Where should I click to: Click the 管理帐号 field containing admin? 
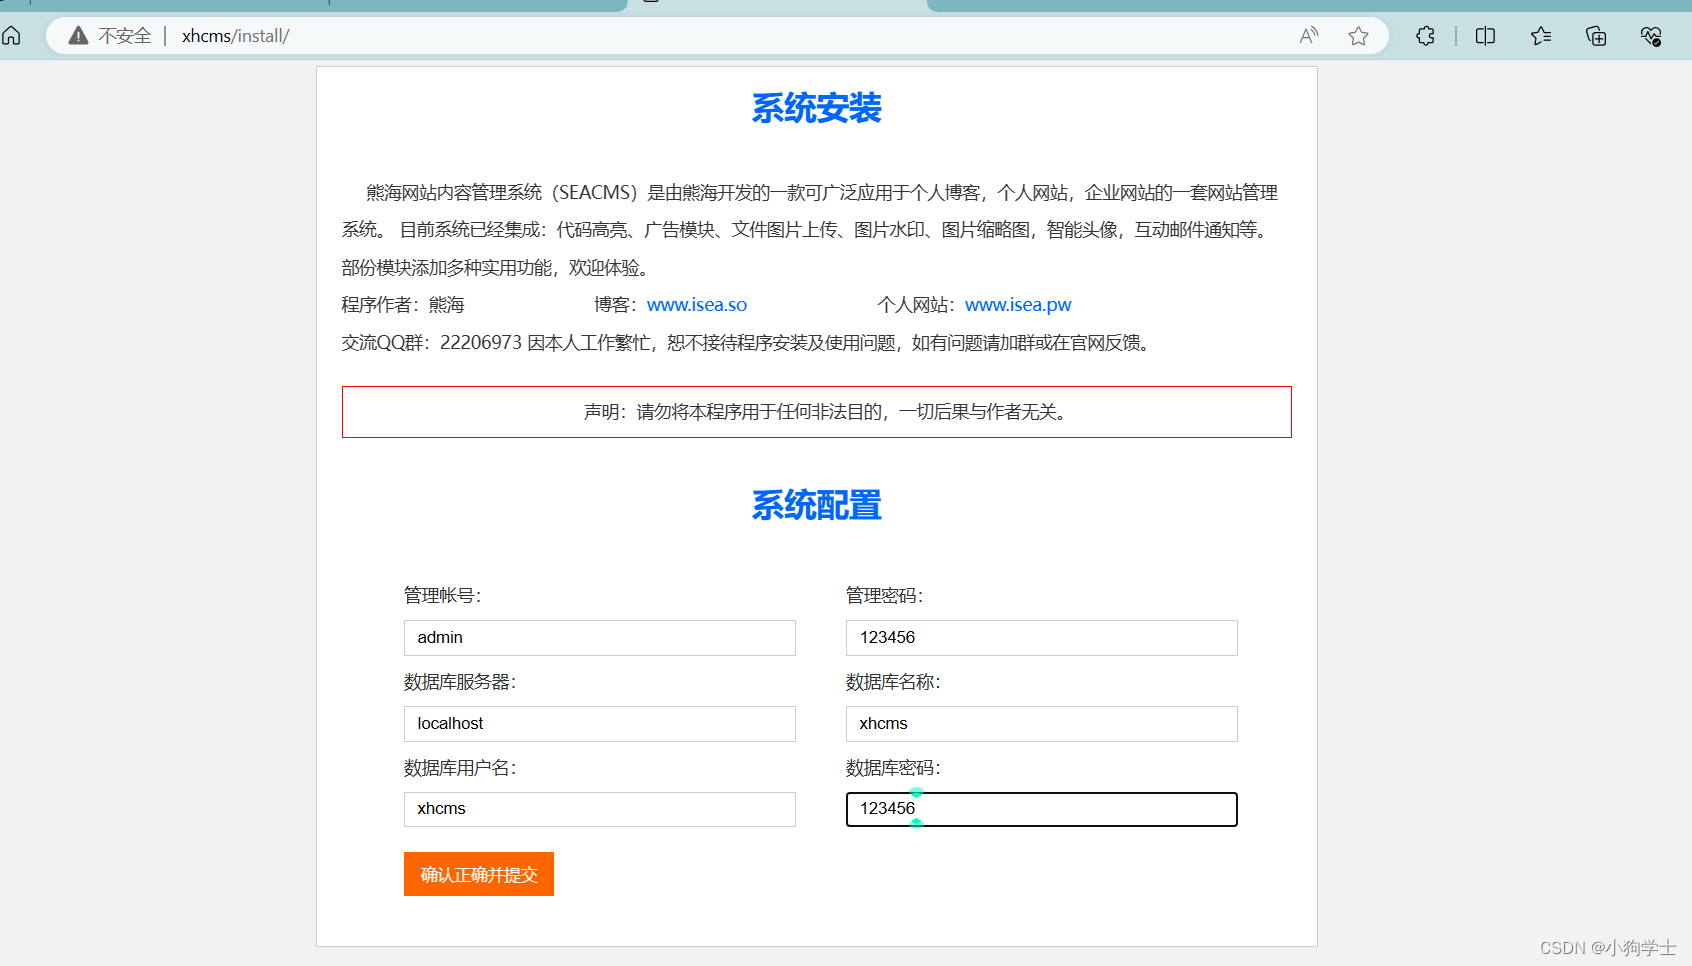[x=600, y=638]
